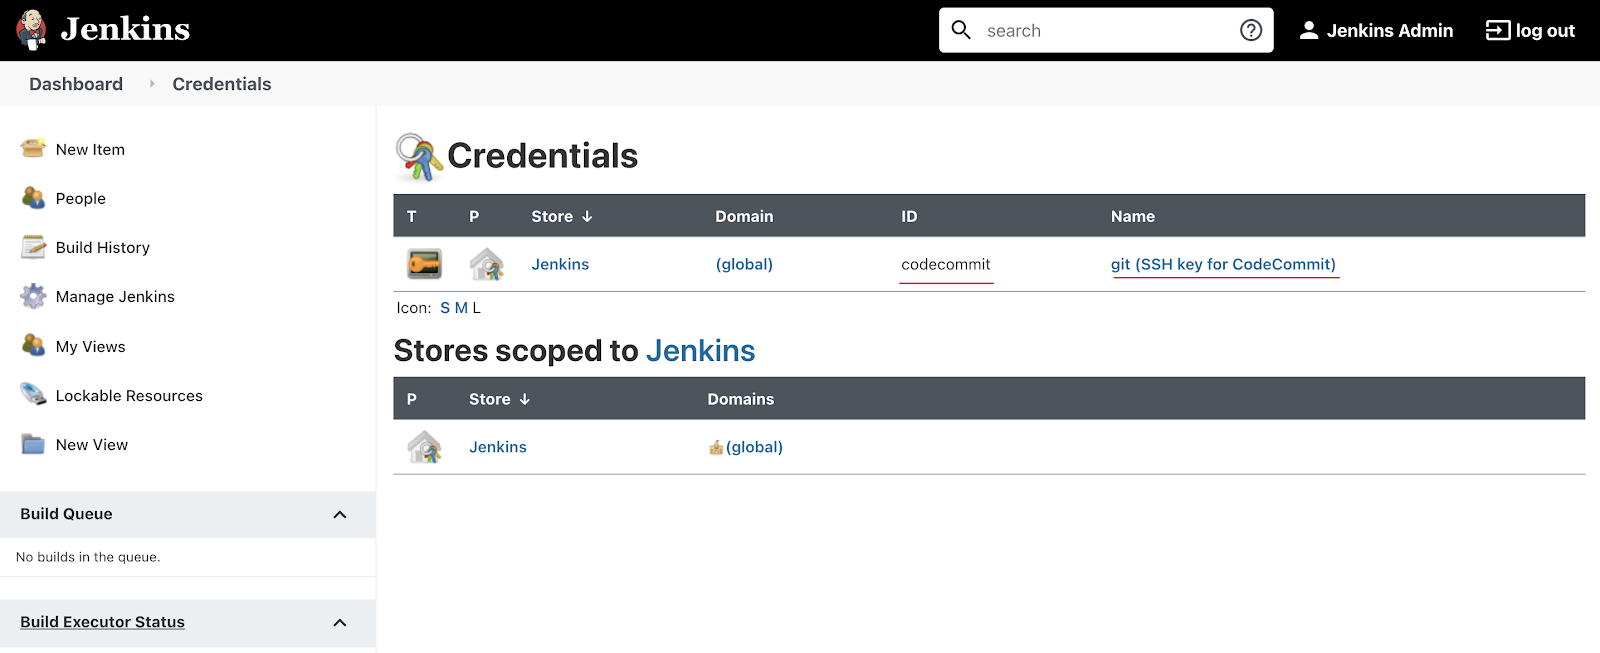The image size is (1600, 653).
Task: Click the New View folder icon
Action: click(x=33, y=444)
